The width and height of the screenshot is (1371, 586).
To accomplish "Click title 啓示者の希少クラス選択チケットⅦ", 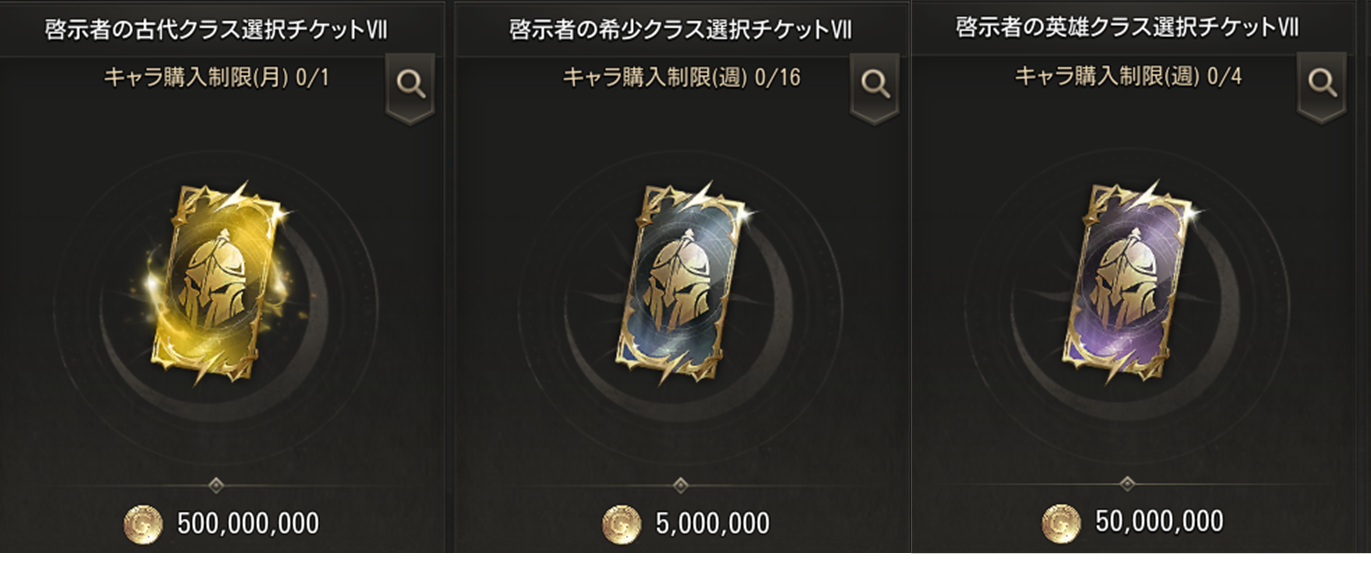I will tap(681, 30).
